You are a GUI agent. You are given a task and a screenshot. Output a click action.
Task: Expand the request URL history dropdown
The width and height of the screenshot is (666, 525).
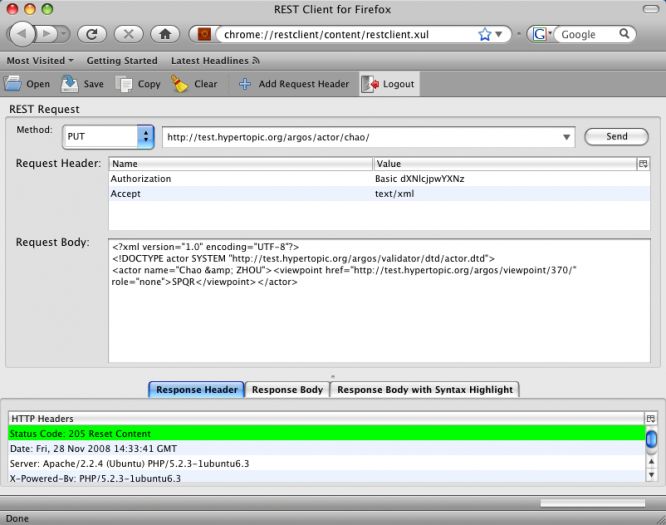tap(566, 137)
